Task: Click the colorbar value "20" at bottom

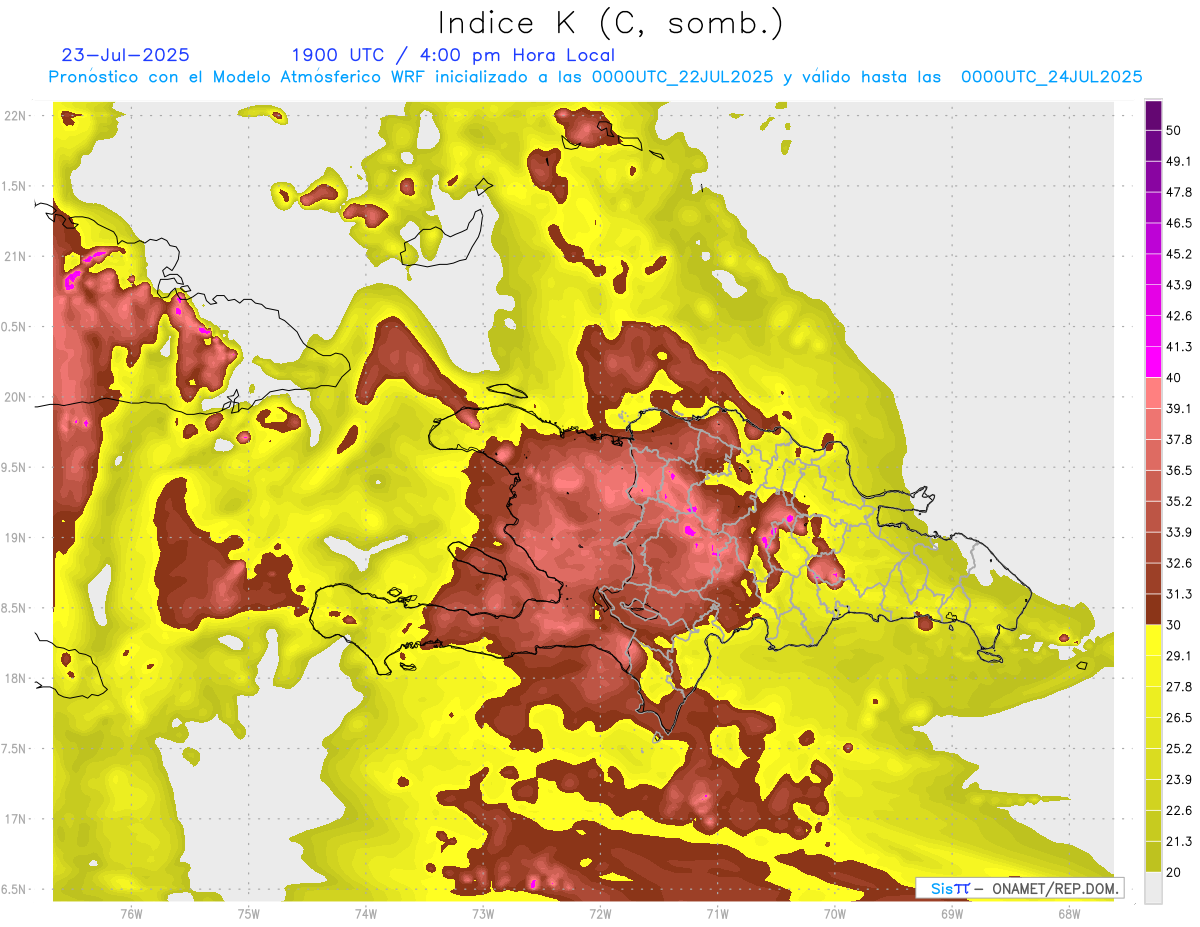Action: click(x=1173, y=872)
